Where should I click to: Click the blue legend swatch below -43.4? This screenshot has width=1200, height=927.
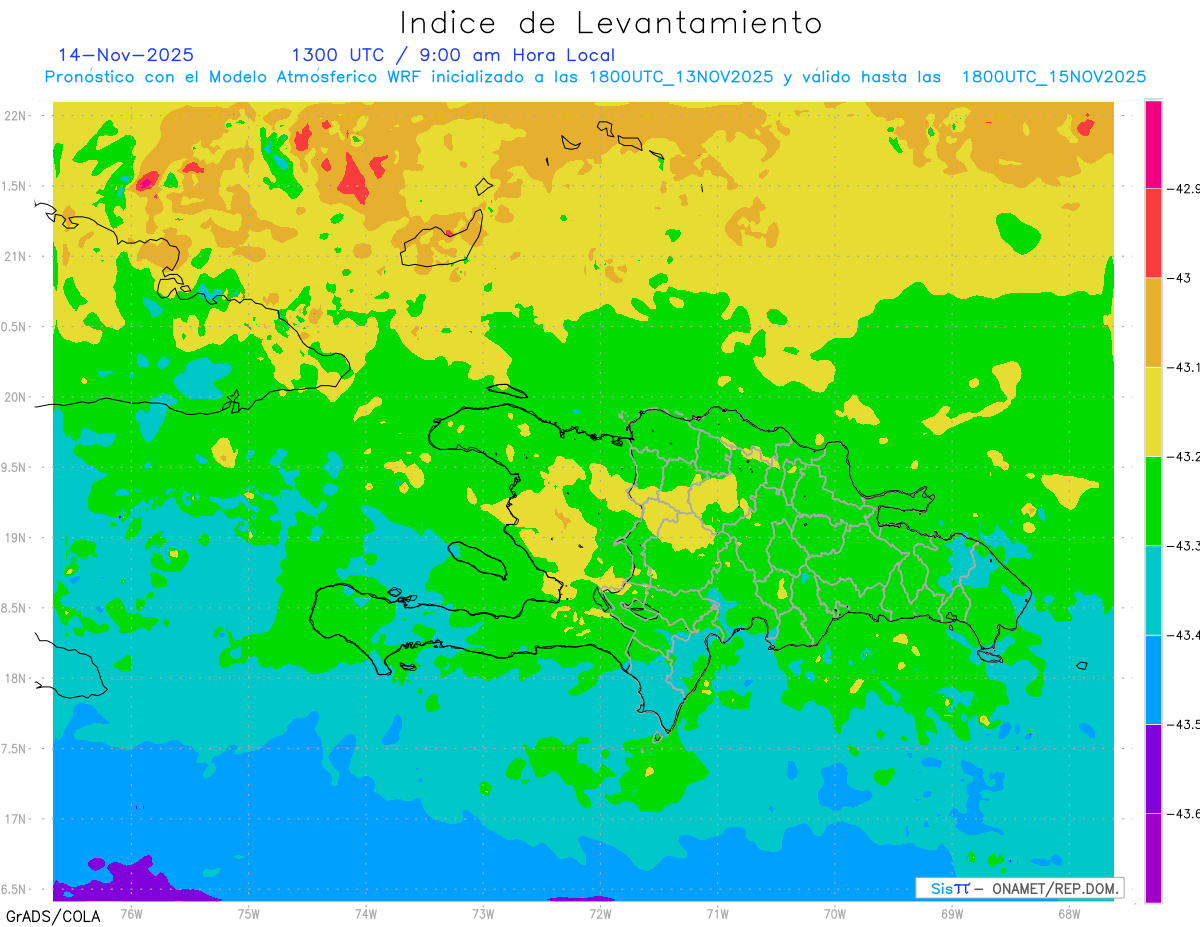pyautogui.click(x=1153, y=679)
